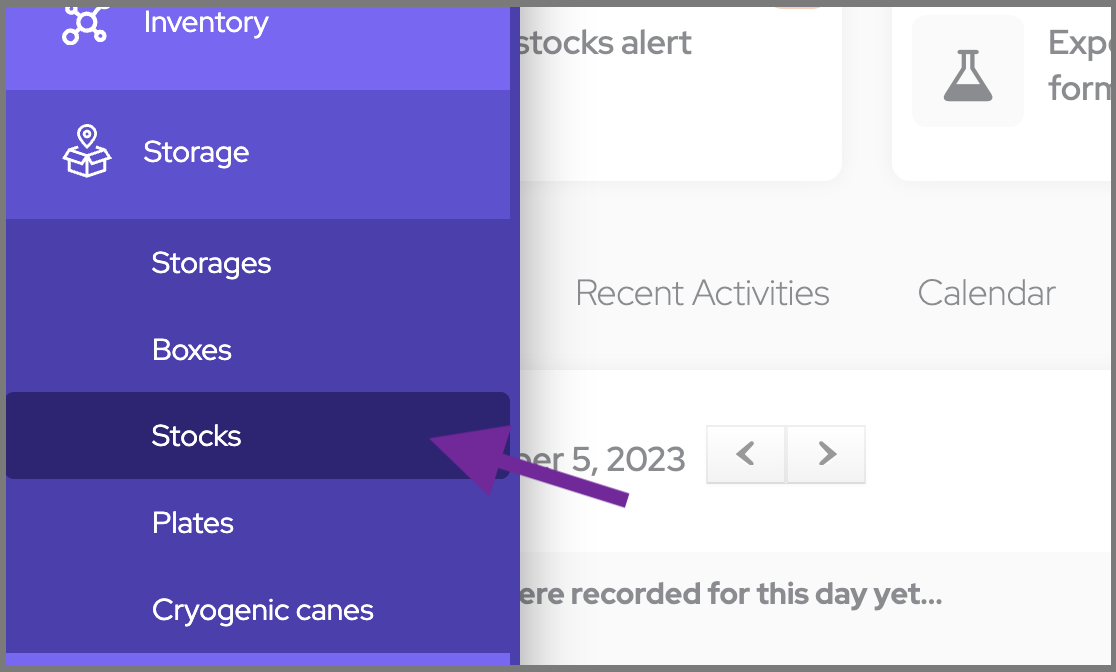Switch to Recent Activities tab

point(702,293)
